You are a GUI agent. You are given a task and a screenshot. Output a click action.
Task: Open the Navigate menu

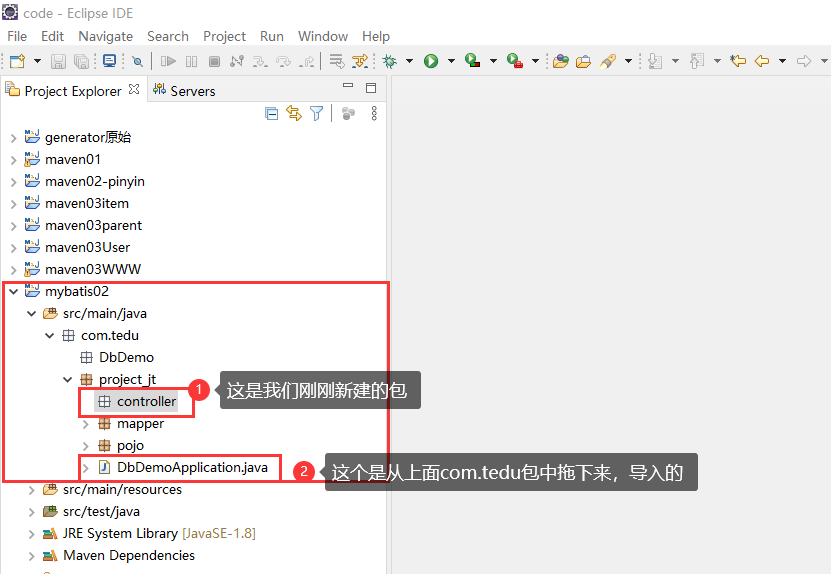105,36
